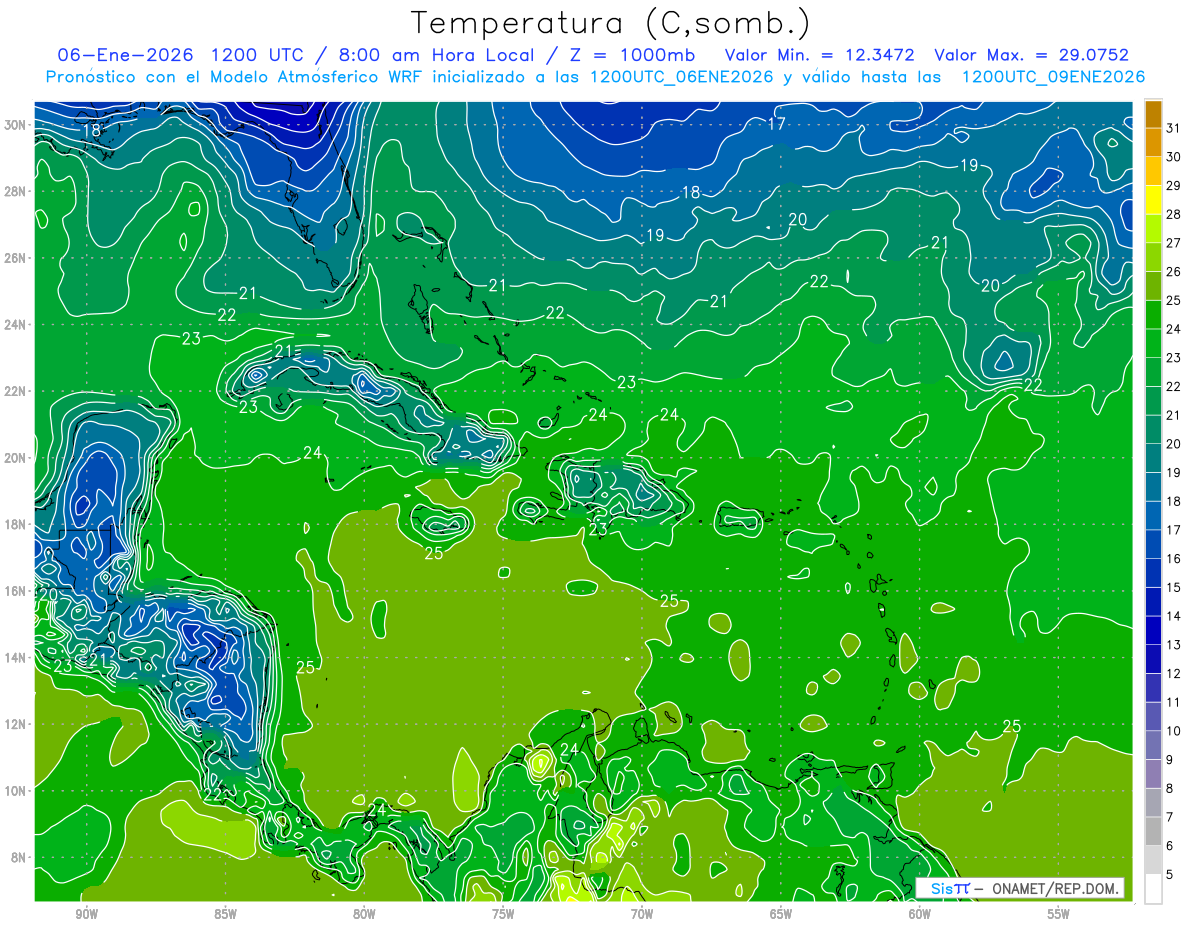Click "Modelo Atmosferico WRF" in subtitle
Image resolution: width=1200 pixels, height=927 pixels.
(x=325, y=77)
